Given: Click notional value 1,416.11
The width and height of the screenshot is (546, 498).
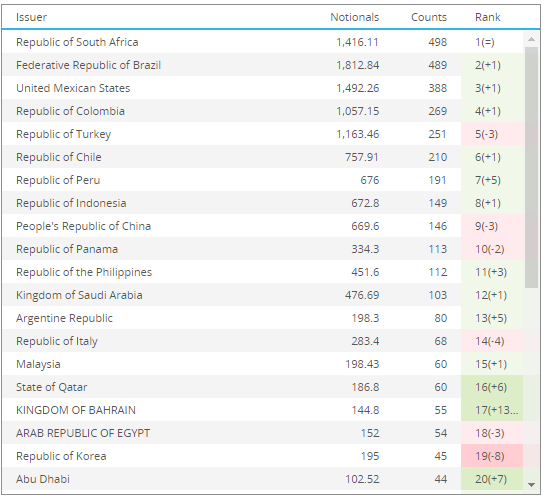Looking at the screenshot, I should (357, 42).
